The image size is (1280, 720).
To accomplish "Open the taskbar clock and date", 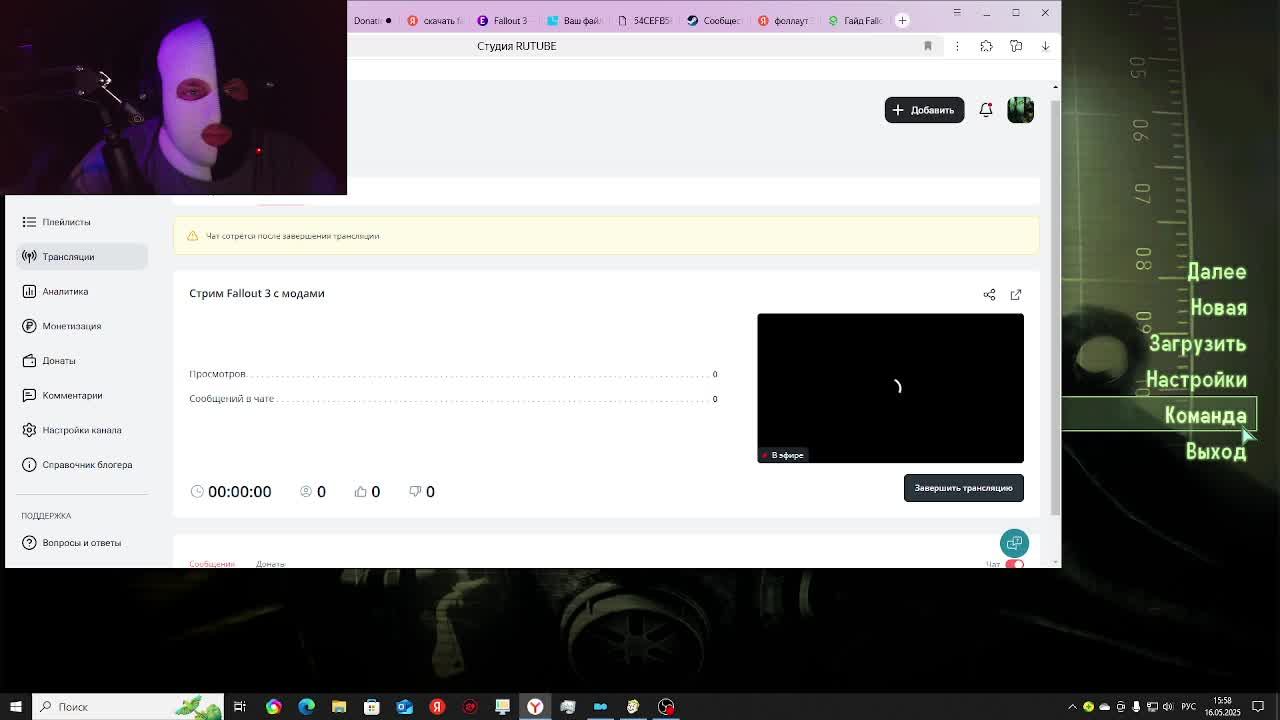I will (x=1222, y=707).
